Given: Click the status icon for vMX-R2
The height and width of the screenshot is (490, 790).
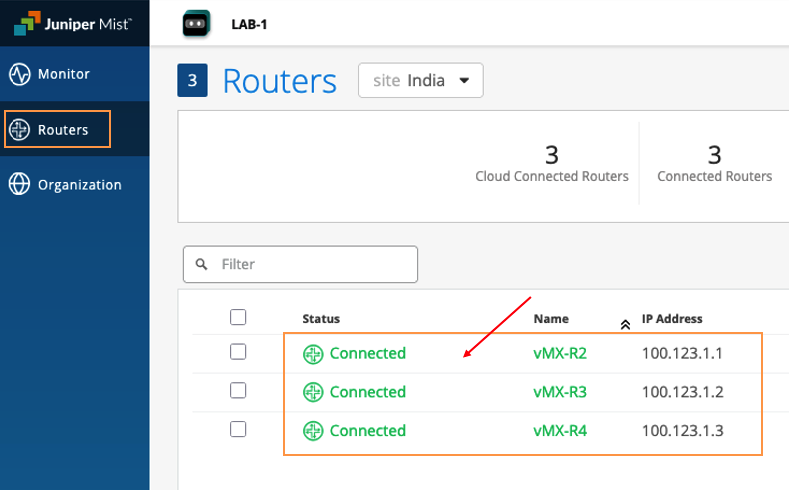Looking at the screenshot, I should pos(313,353).
